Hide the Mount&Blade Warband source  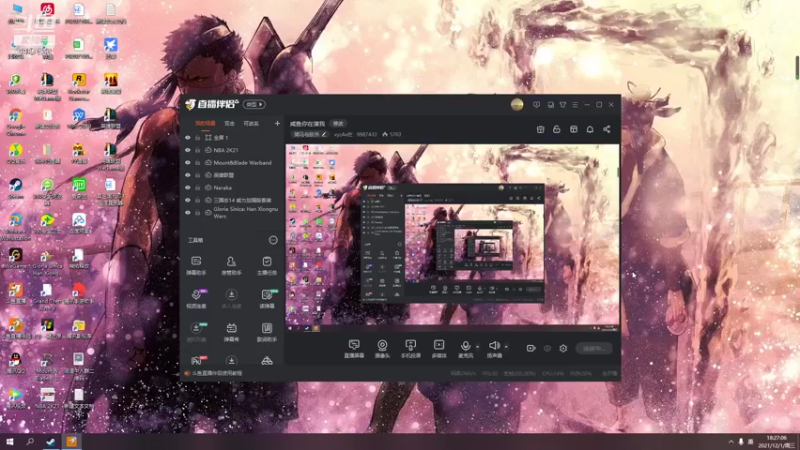[188, 163]
